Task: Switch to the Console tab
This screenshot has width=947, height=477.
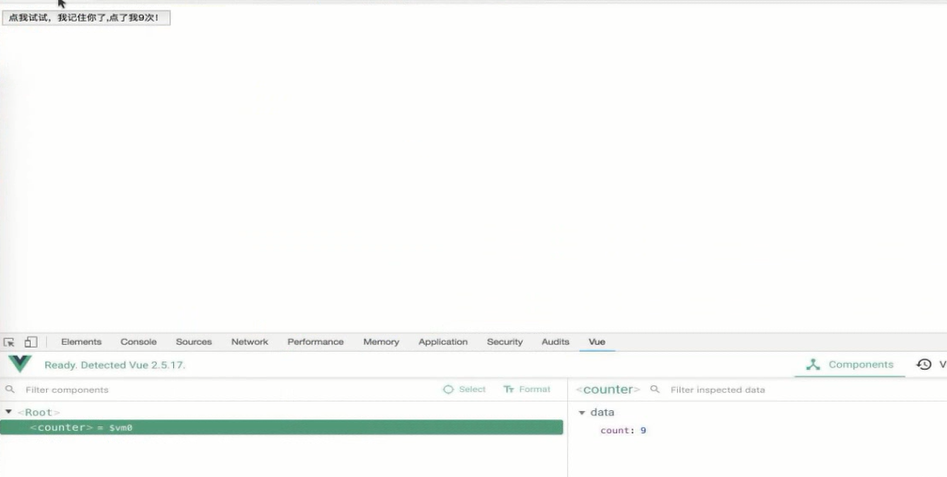Action: click(138, 342)
